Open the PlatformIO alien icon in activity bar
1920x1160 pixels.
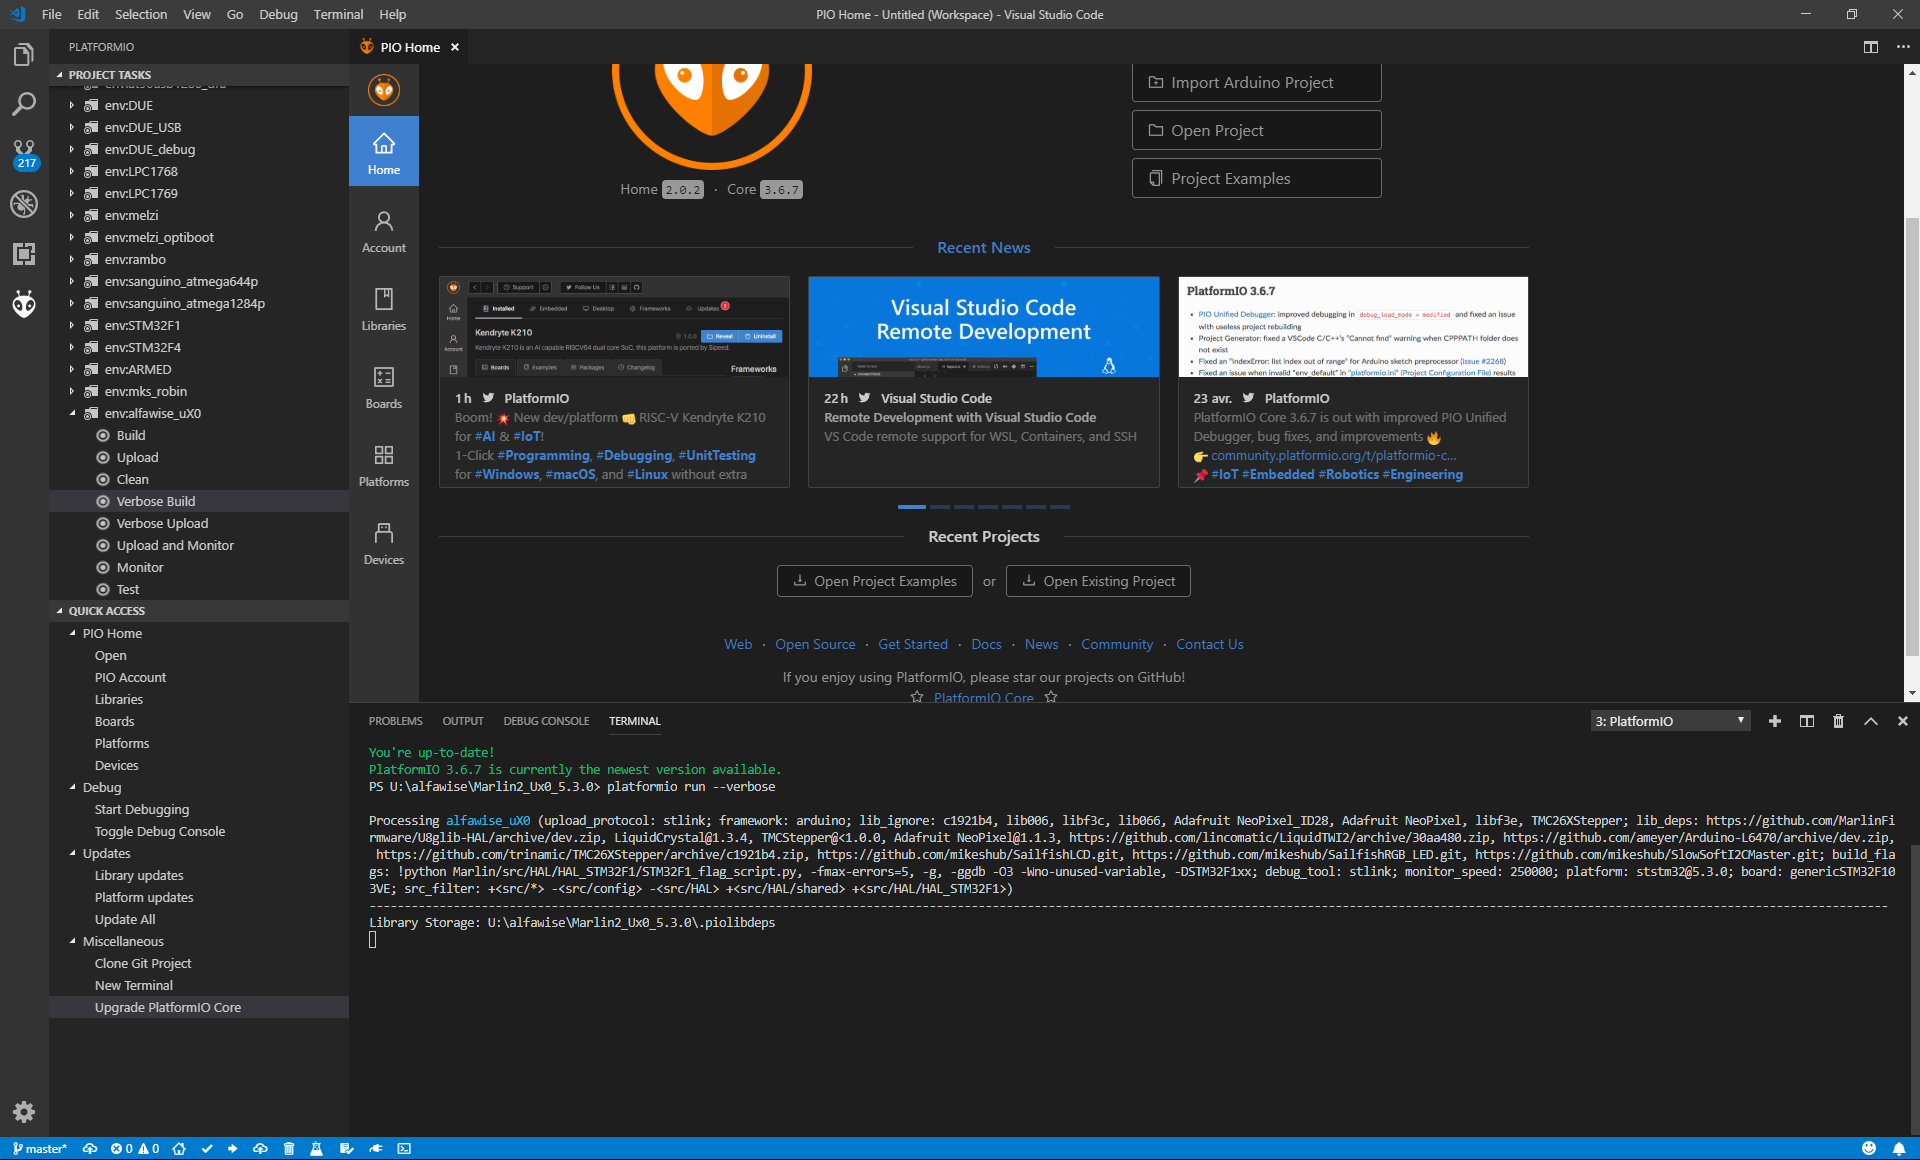24,304
